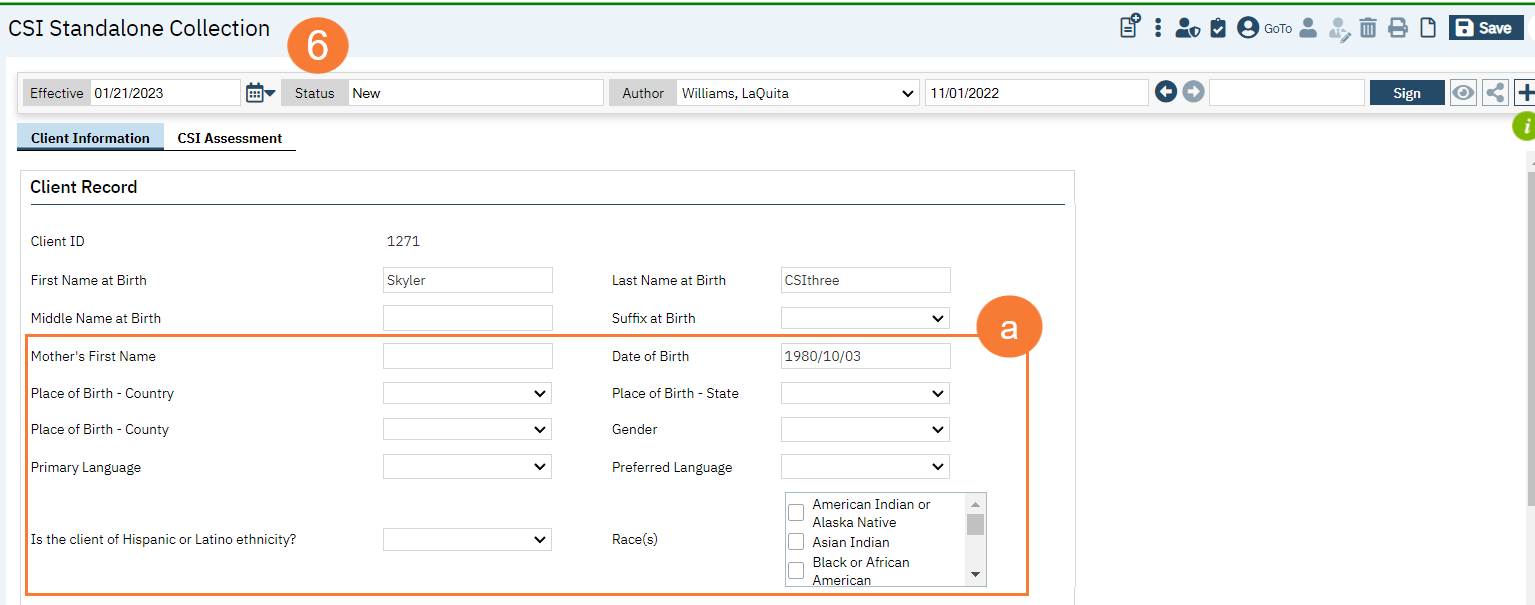Check American Indian or Alaska Native race

(x=796, y=513)
